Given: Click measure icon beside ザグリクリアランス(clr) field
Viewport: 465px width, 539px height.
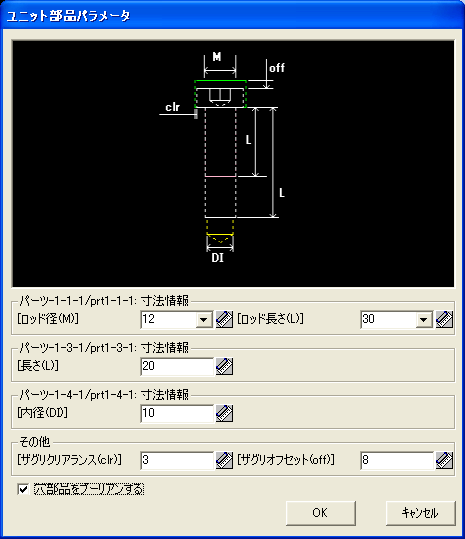Looking at the screenshot, I should [x=224, y=460].
